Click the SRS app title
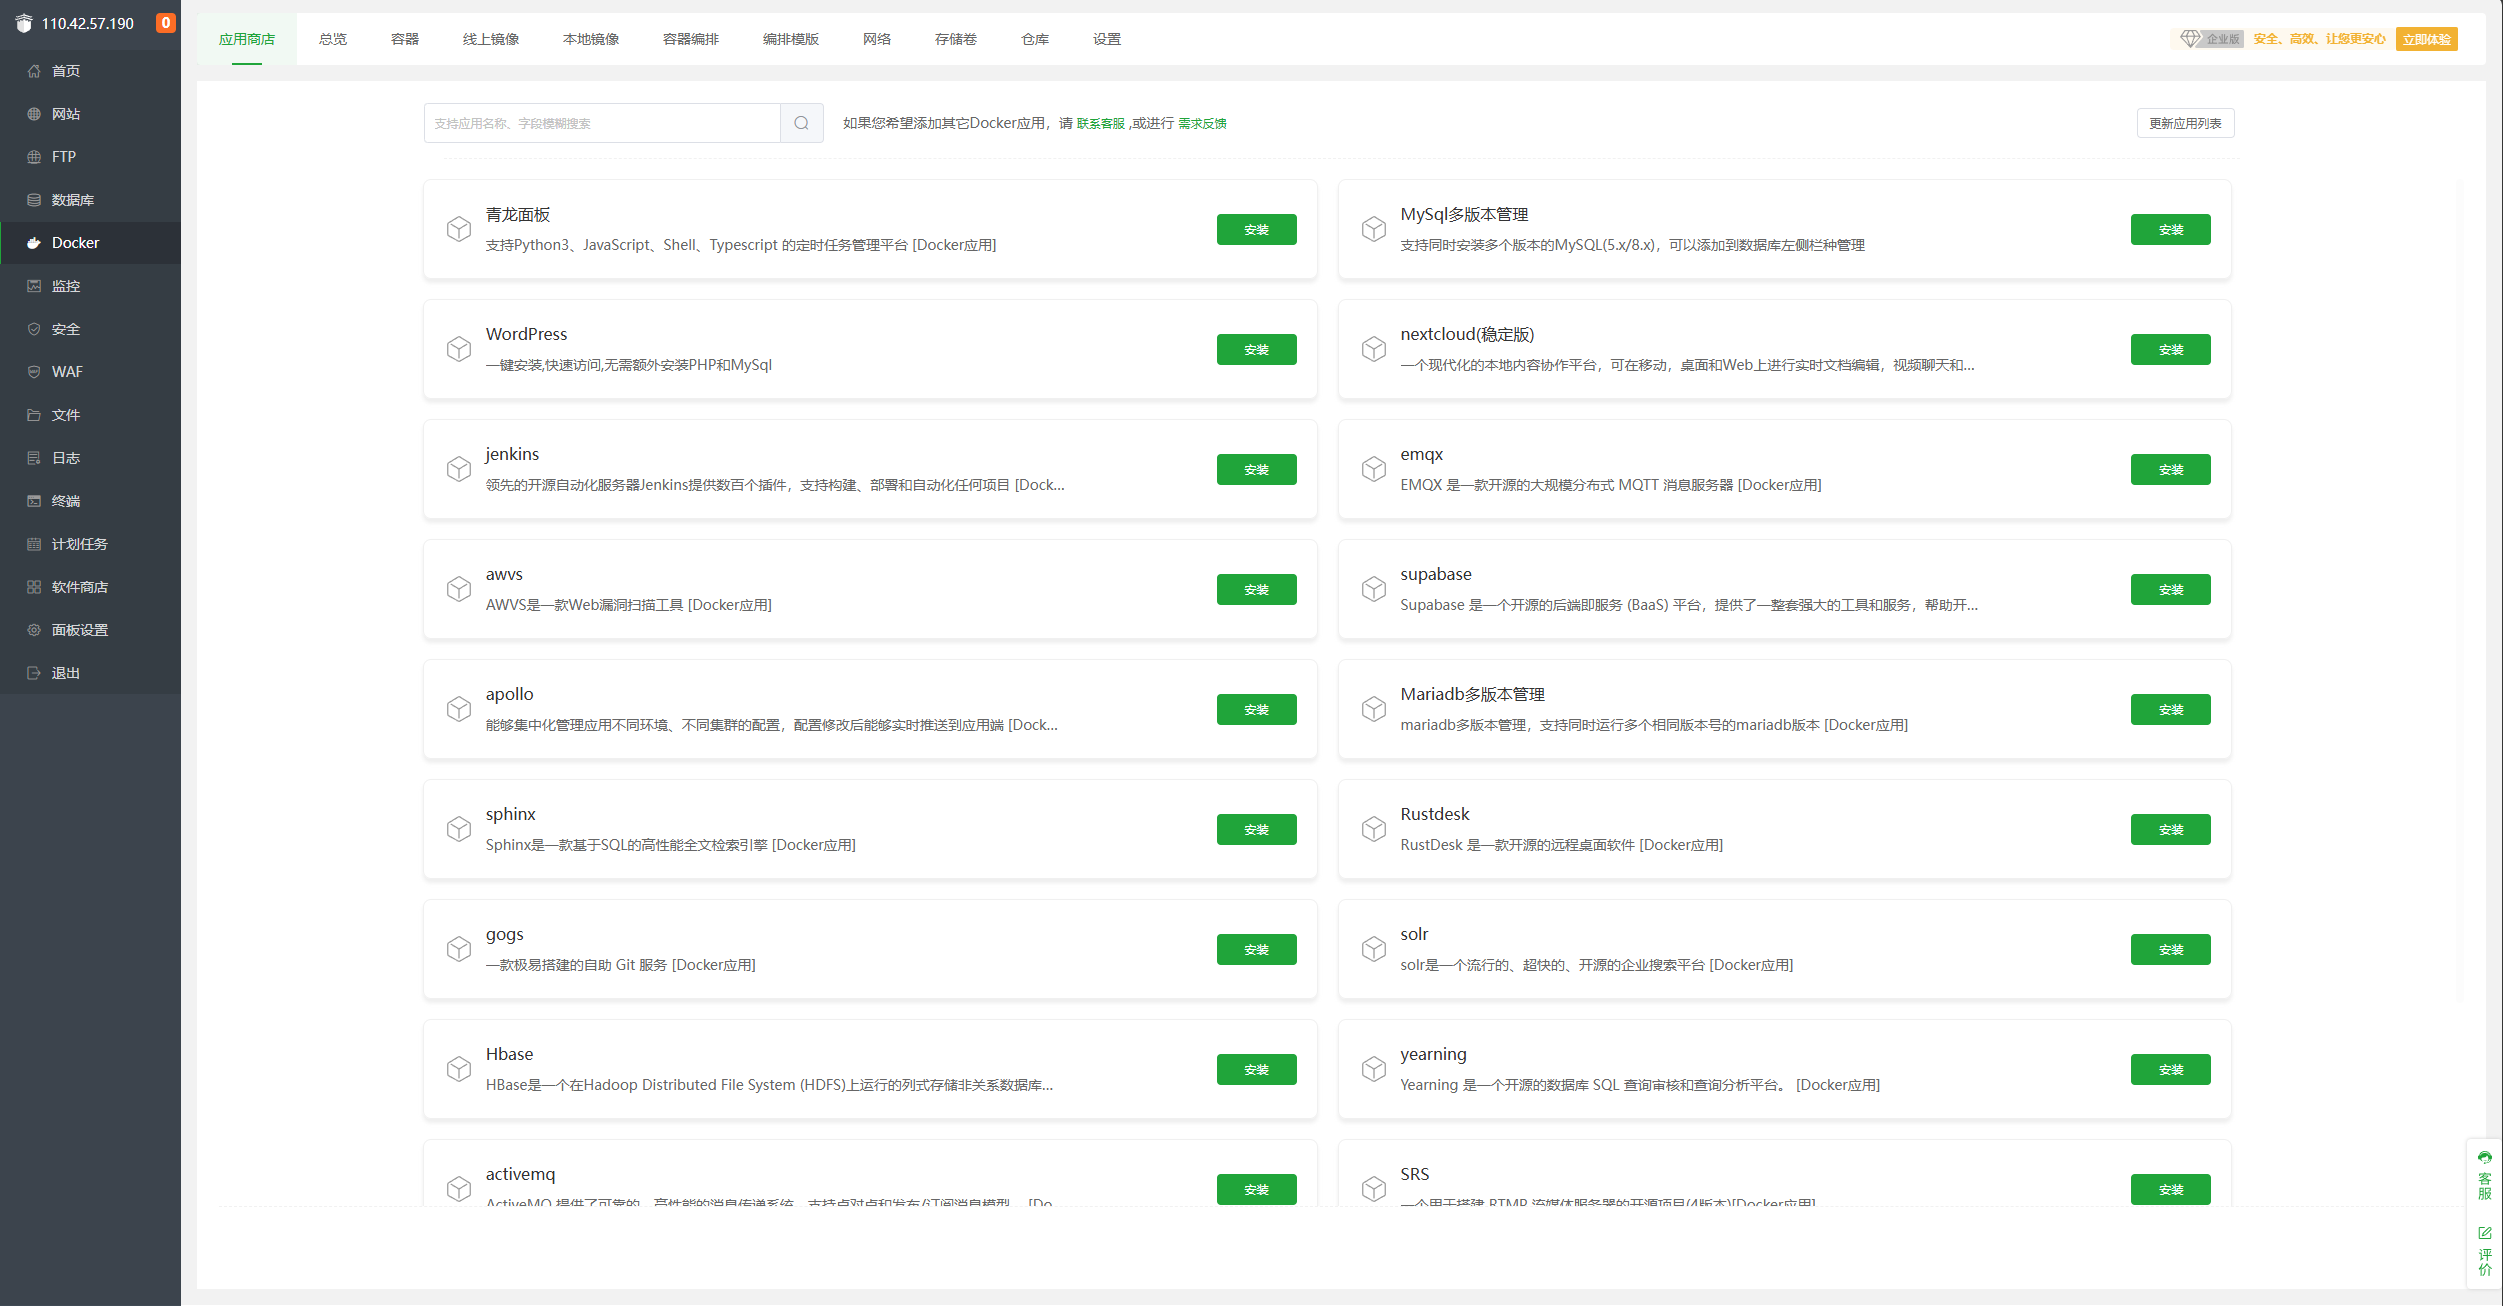Screen dimensions: 2503x1306 [1414, 1174]
